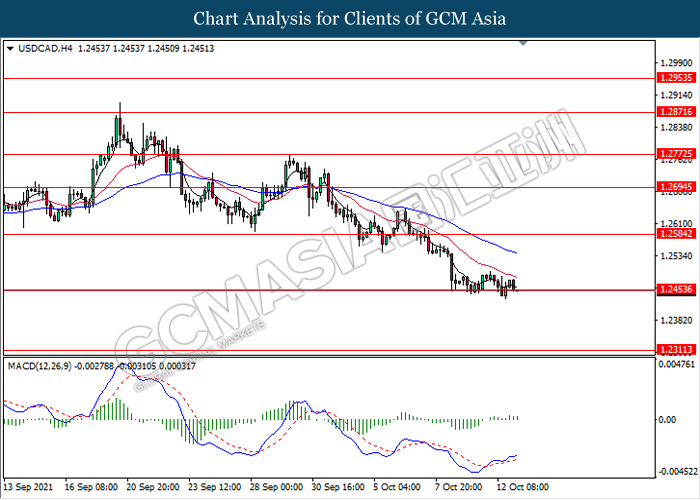The height and width of the screenshot is (500, 700).
Task: Click the 13 Sep 2021 date label
Action: coord(28,487)
